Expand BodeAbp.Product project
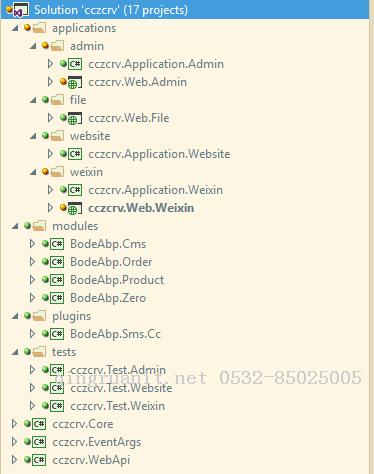374x474 pixels. [x=32, y=280]
